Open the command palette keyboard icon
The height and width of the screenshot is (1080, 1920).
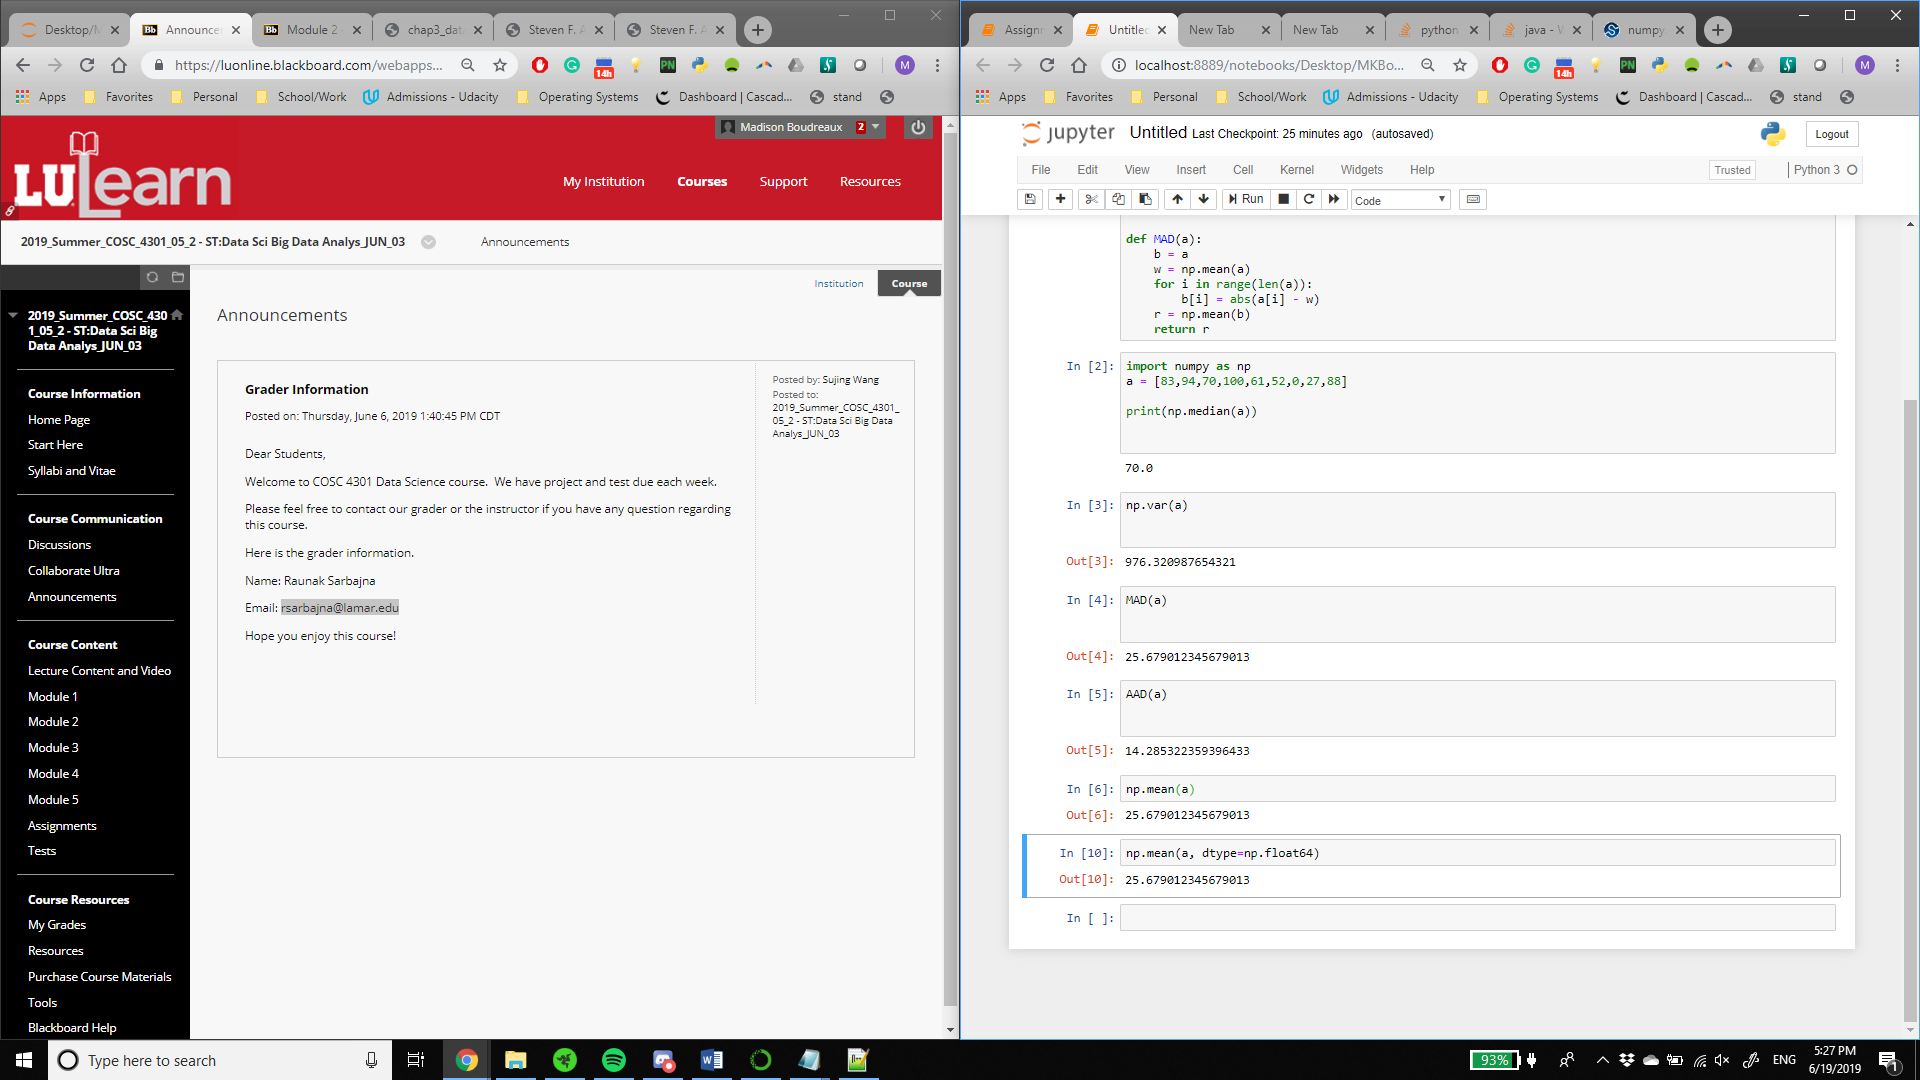coord(1473,199)
